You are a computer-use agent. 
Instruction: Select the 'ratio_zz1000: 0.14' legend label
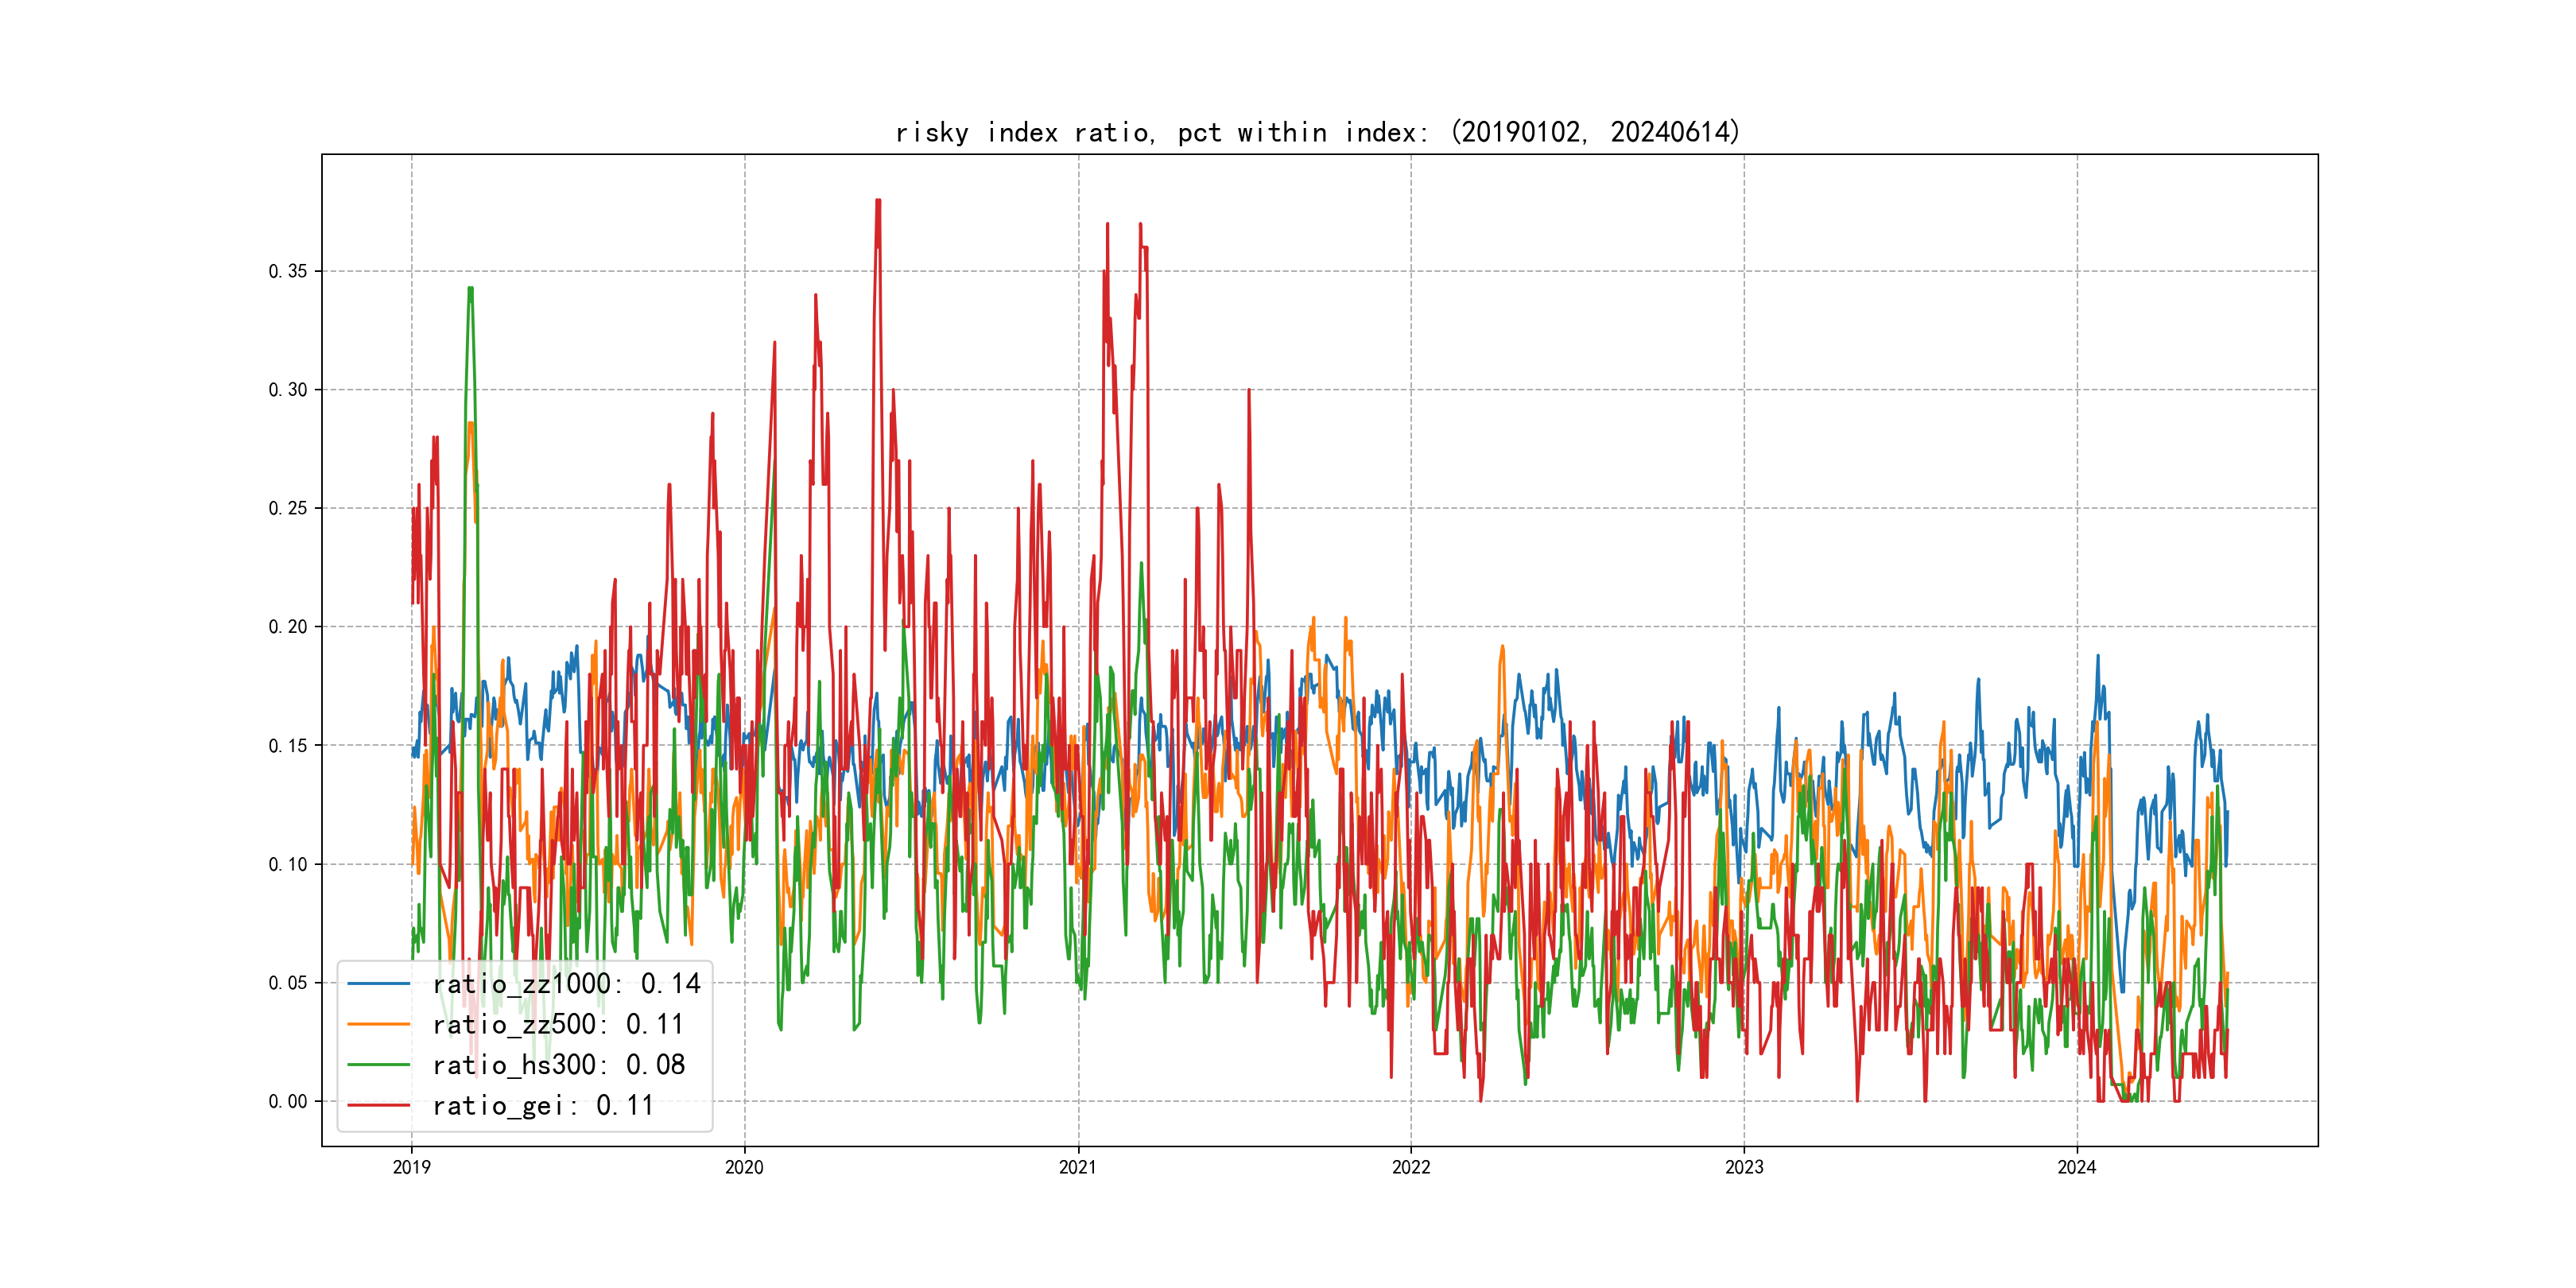(x=566, y=984)
